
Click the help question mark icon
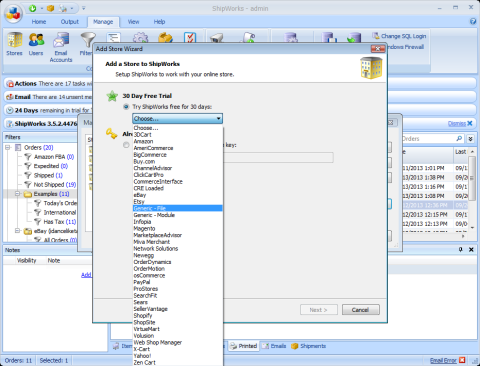[x=473, y=21]
